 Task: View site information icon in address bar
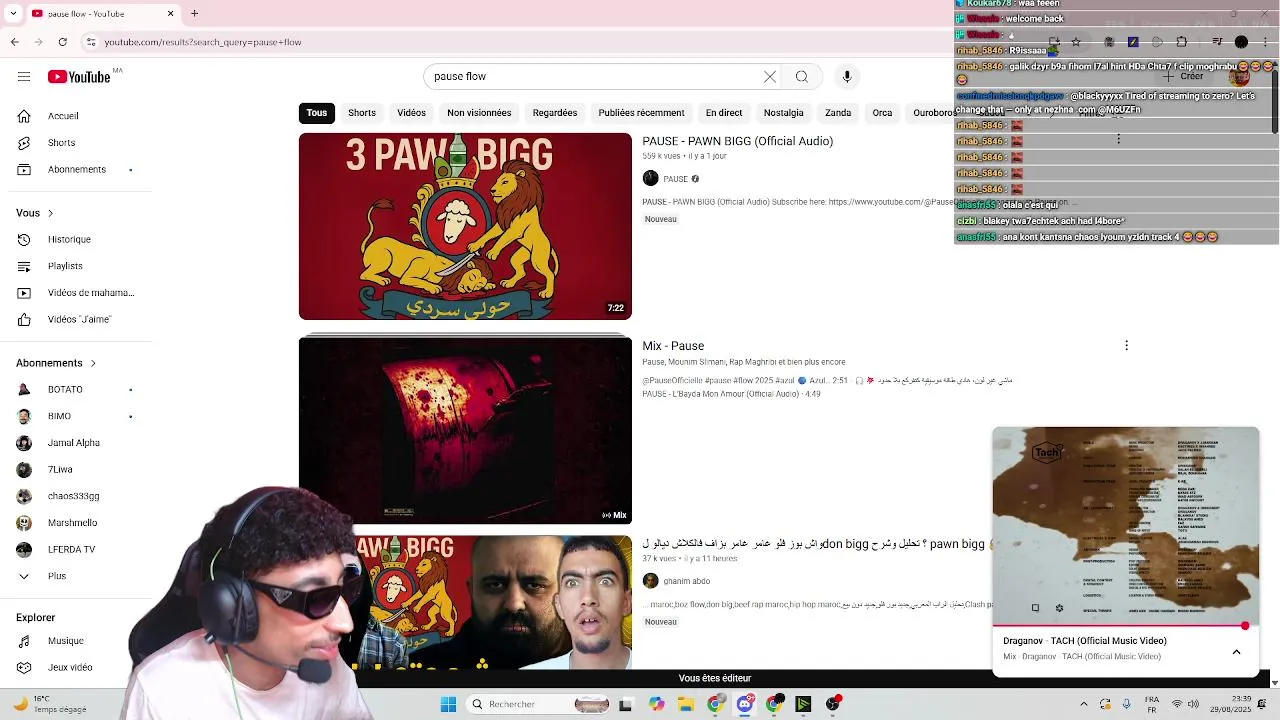[x=91, y=42]
